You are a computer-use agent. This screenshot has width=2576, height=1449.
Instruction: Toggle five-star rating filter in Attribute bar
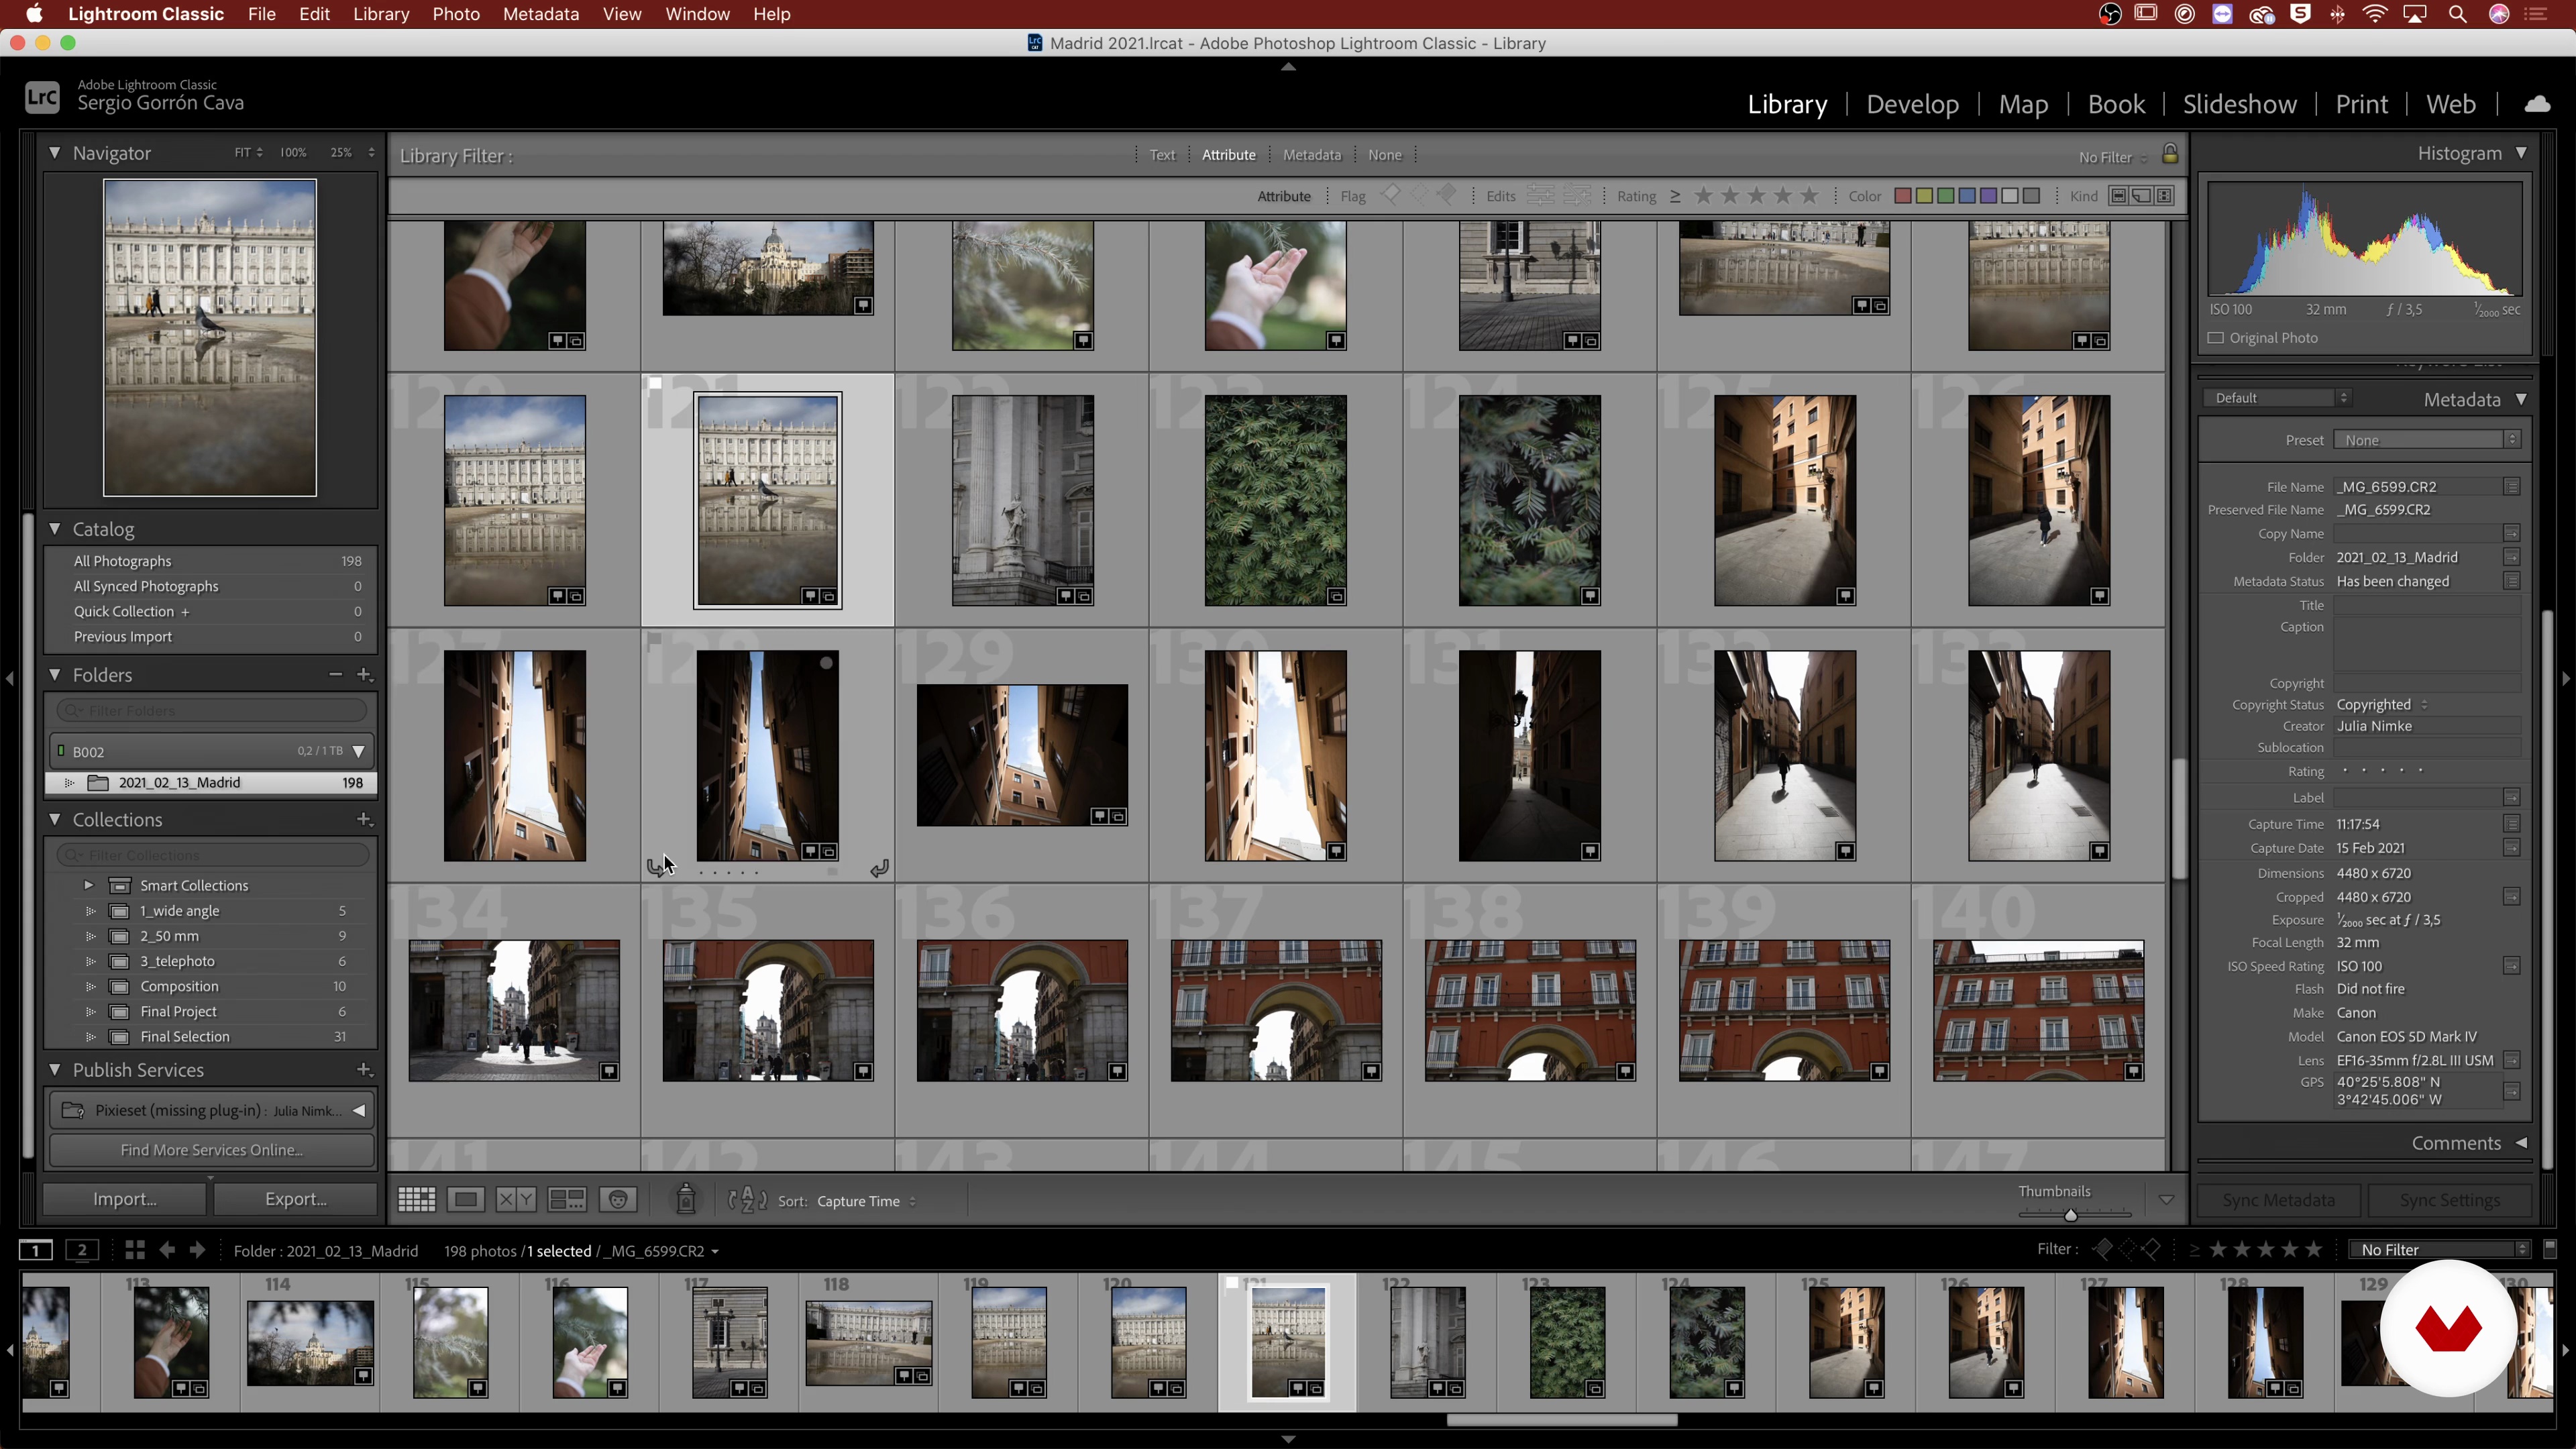[x=1809, y=196]
